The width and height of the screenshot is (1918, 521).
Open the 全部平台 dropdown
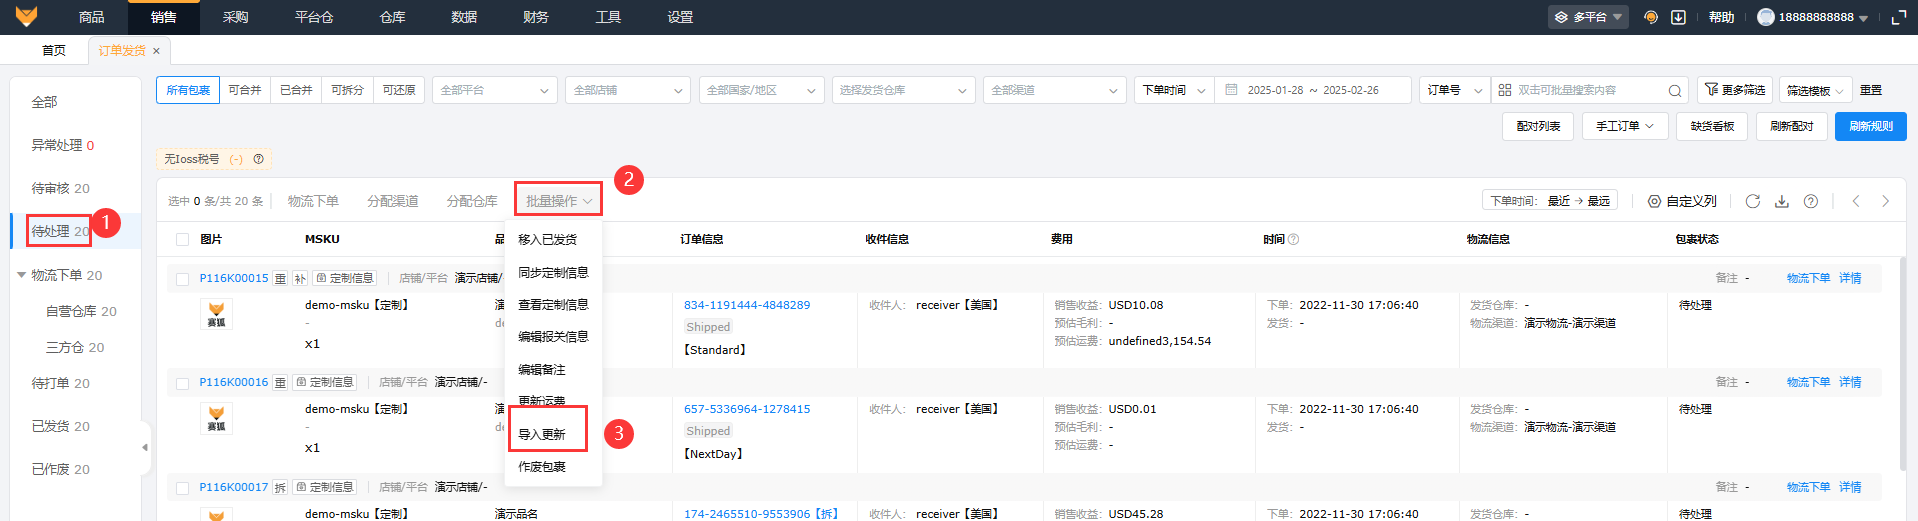495,90
